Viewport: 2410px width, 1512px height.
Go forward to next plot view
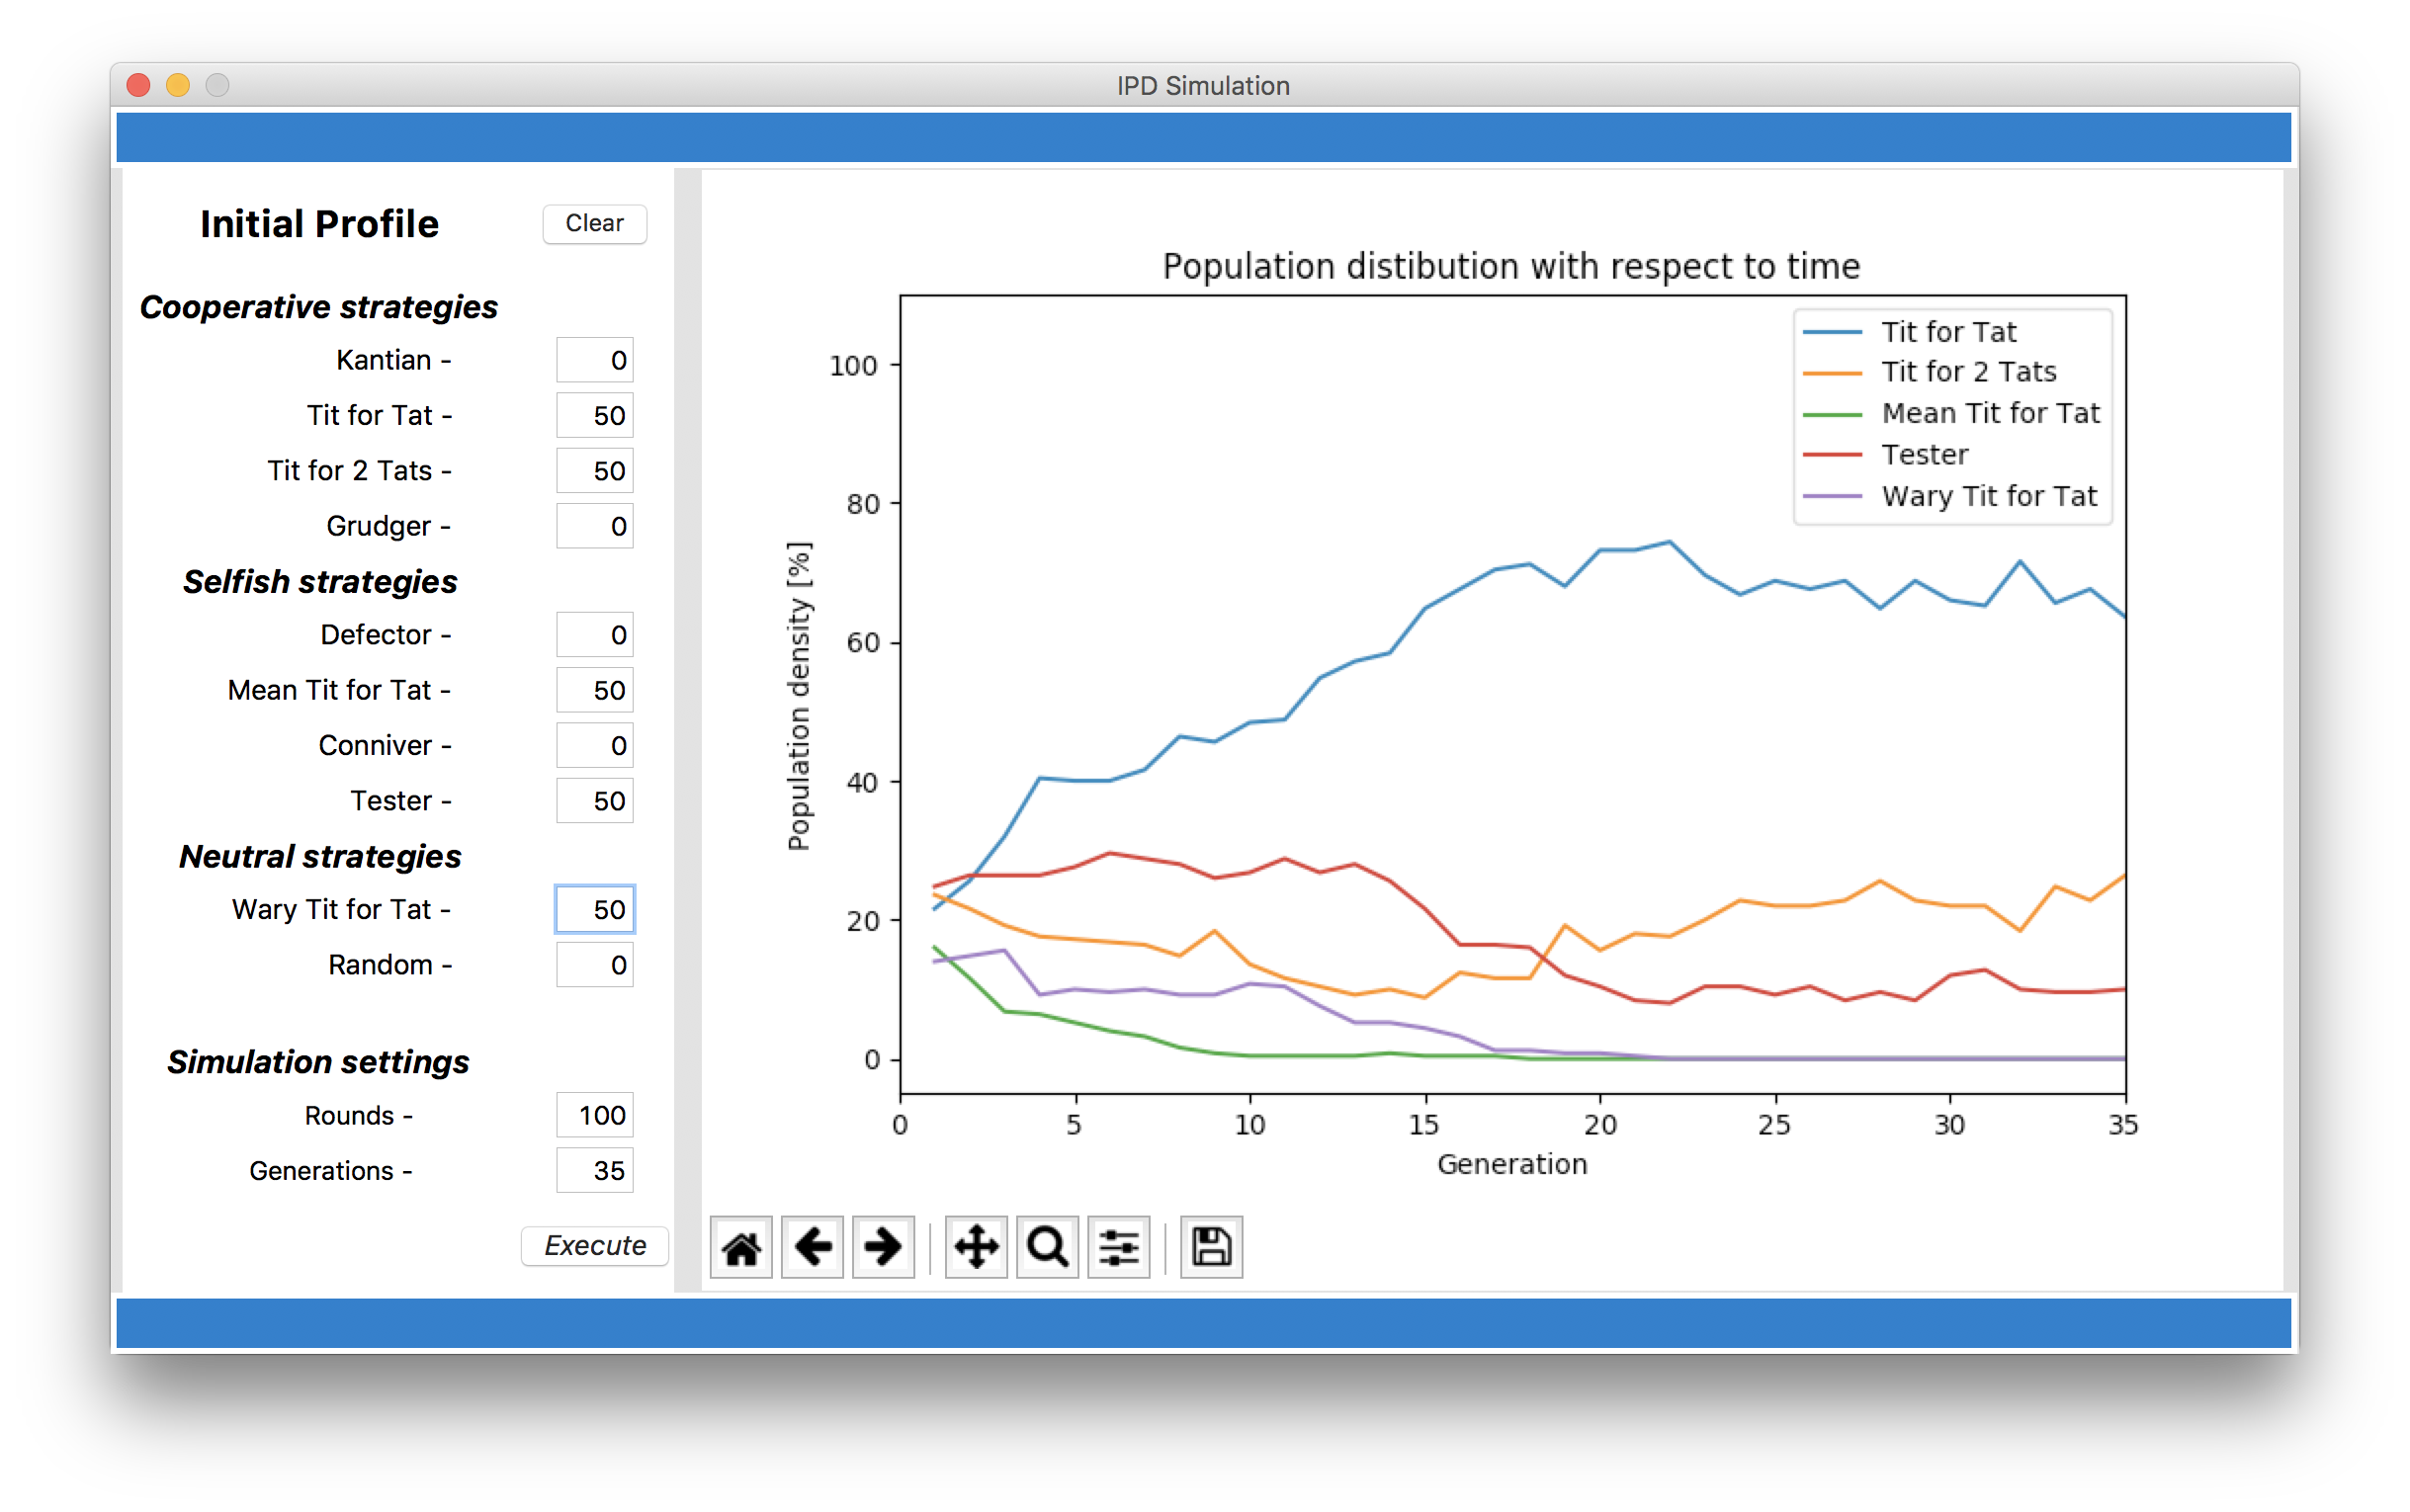[883, 1247]
